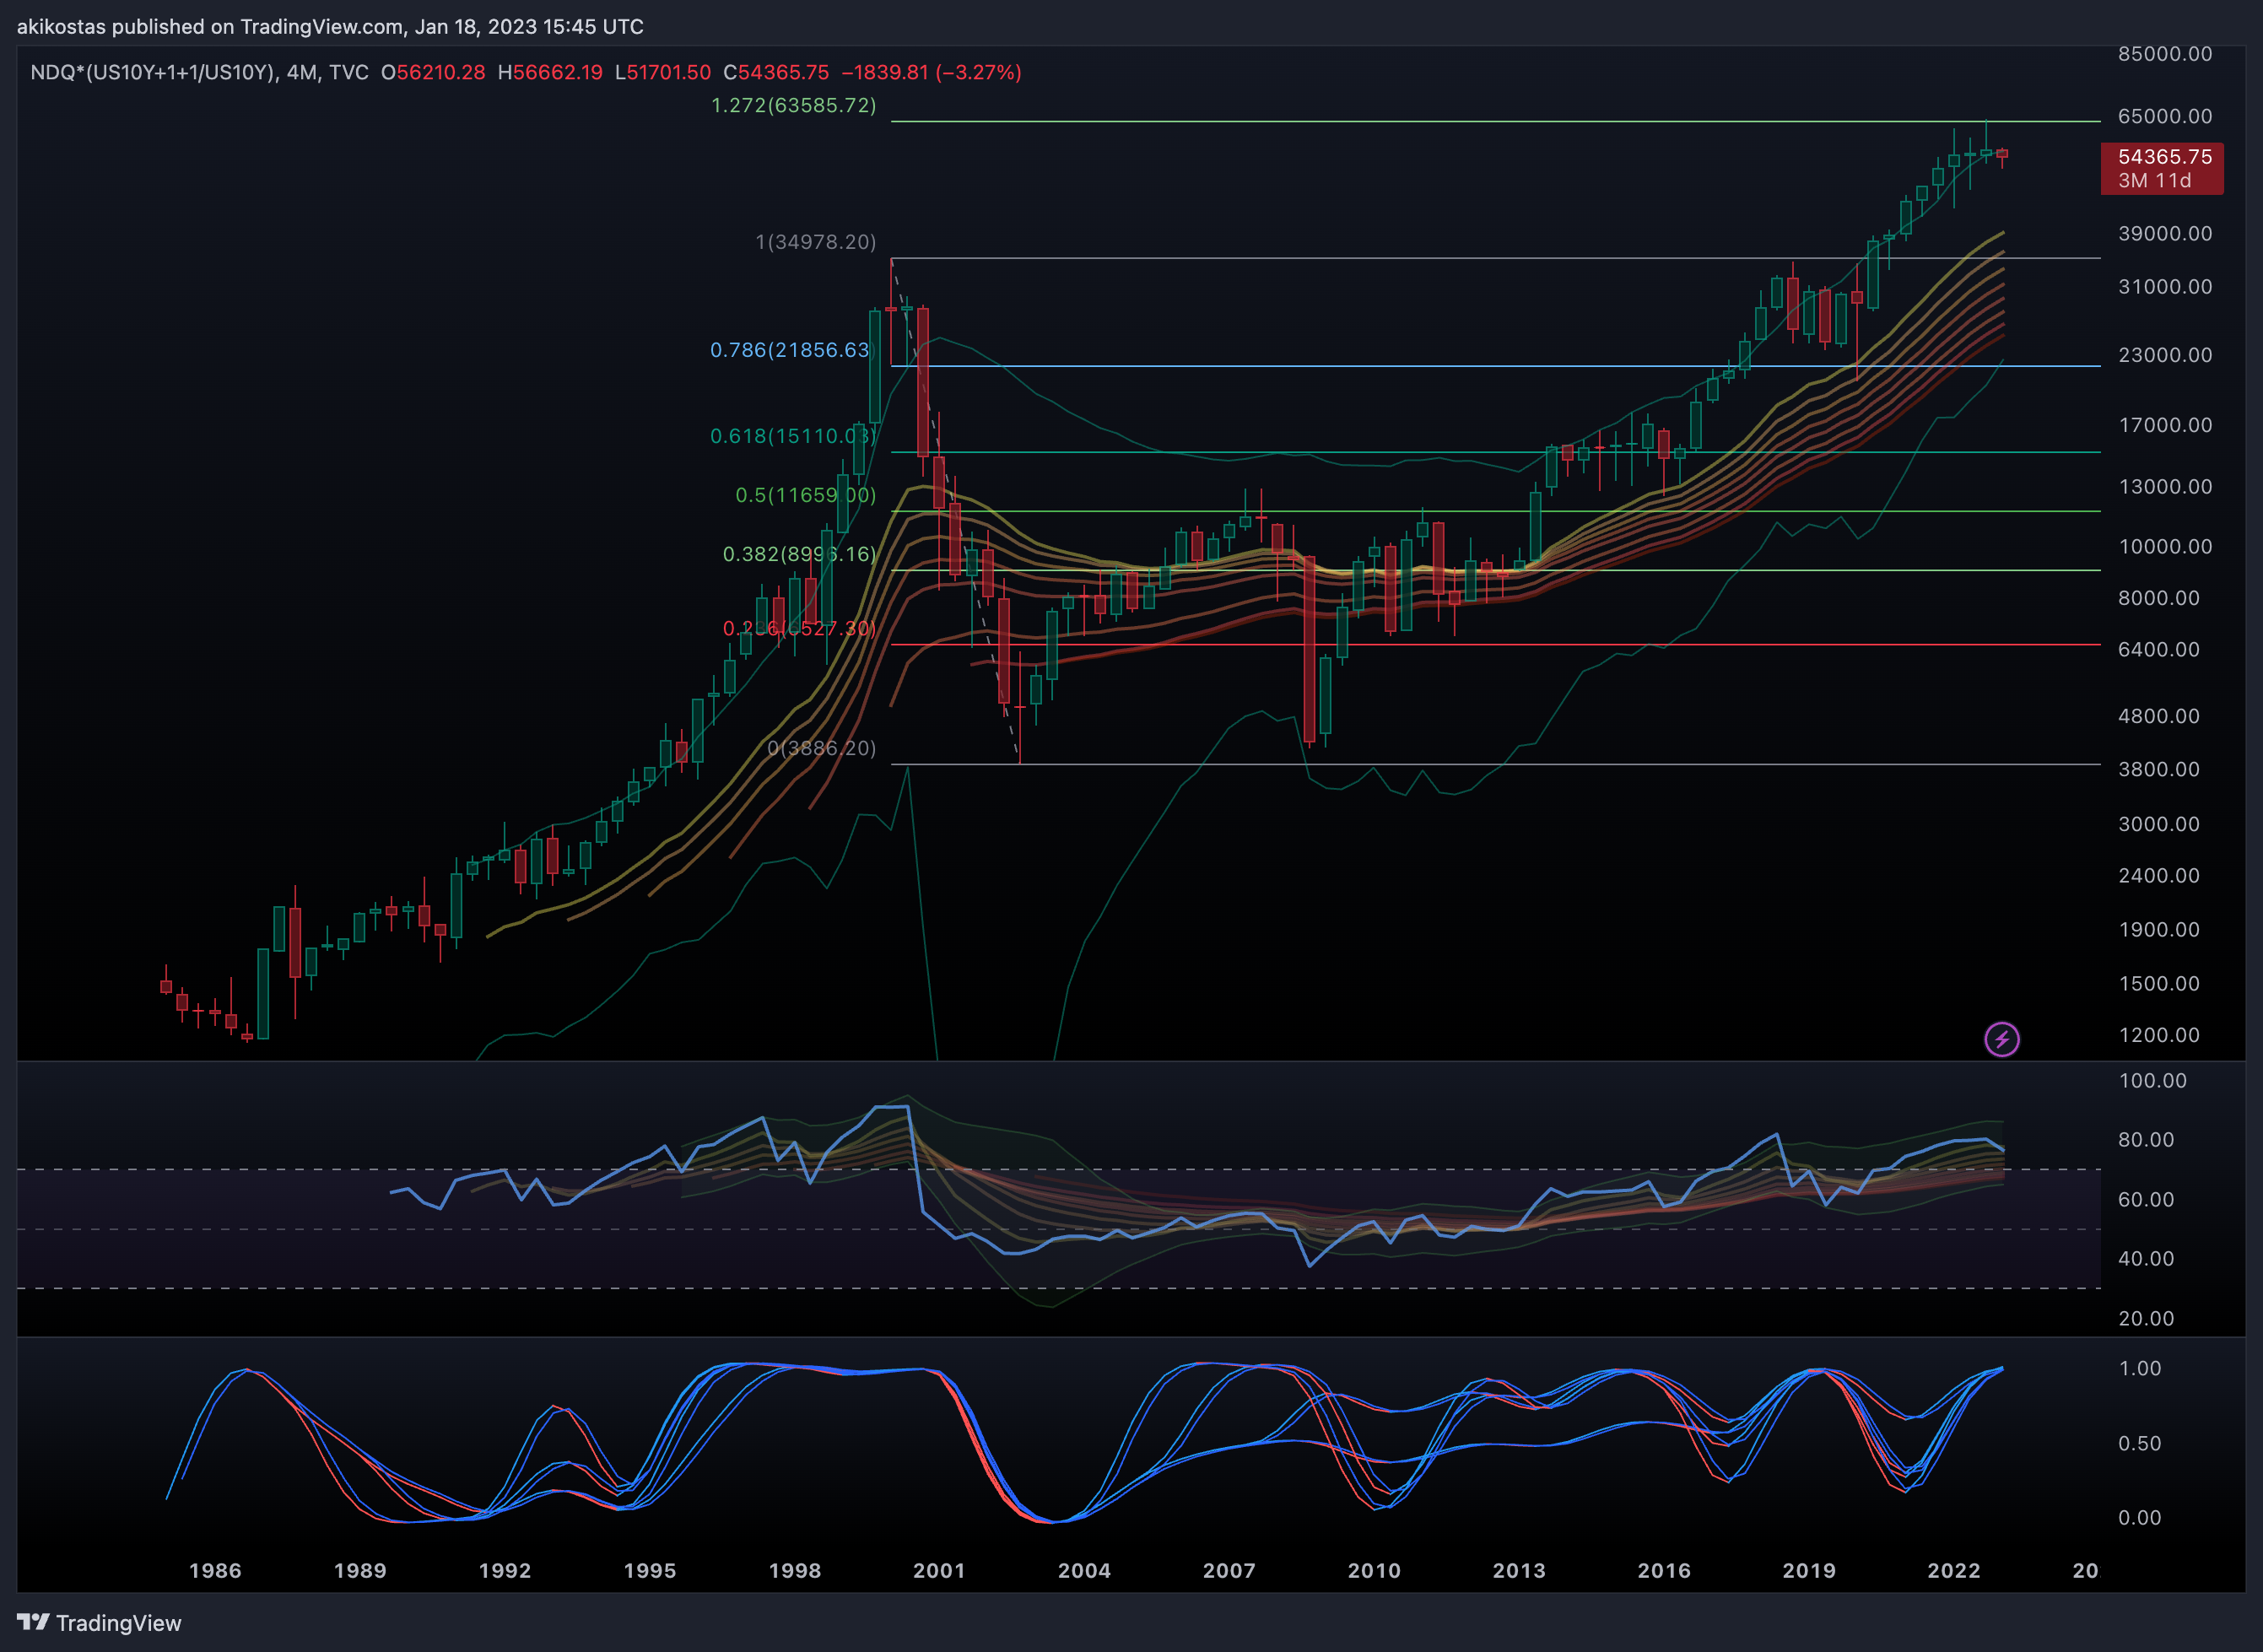The image size is (2263, 1652).
Task: Click the 85000.00 price axis label
Action: pyautogui.click(x=2165, y=54)
